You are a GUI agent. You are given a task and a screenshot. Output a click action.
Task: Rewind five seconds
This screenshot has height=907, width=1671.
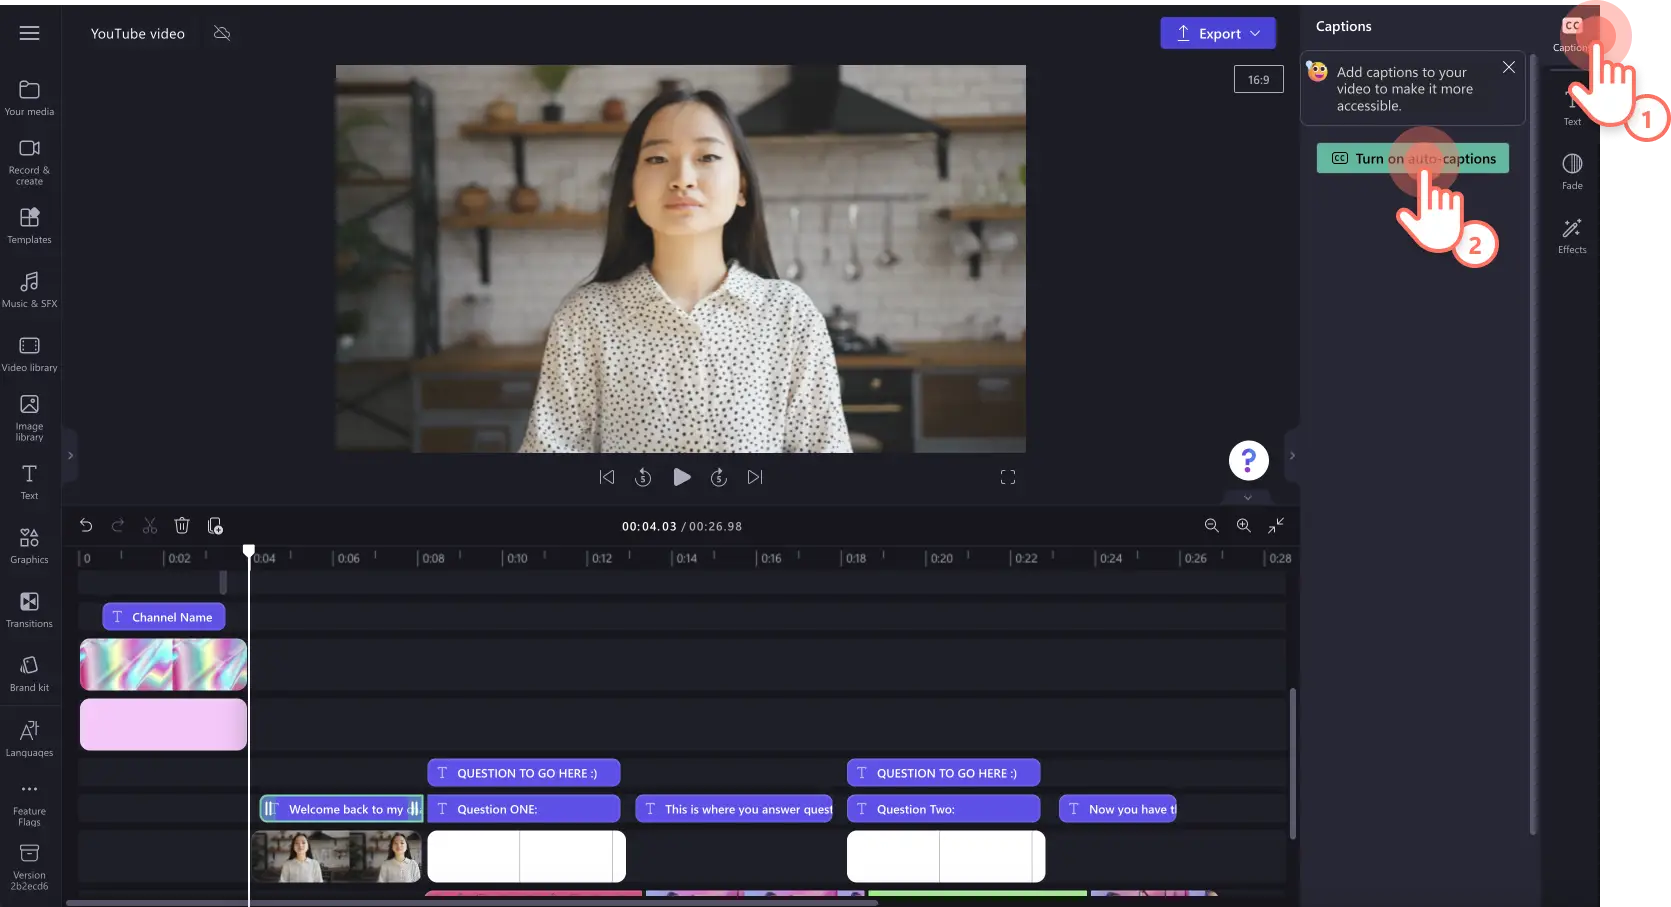[643, 477]
